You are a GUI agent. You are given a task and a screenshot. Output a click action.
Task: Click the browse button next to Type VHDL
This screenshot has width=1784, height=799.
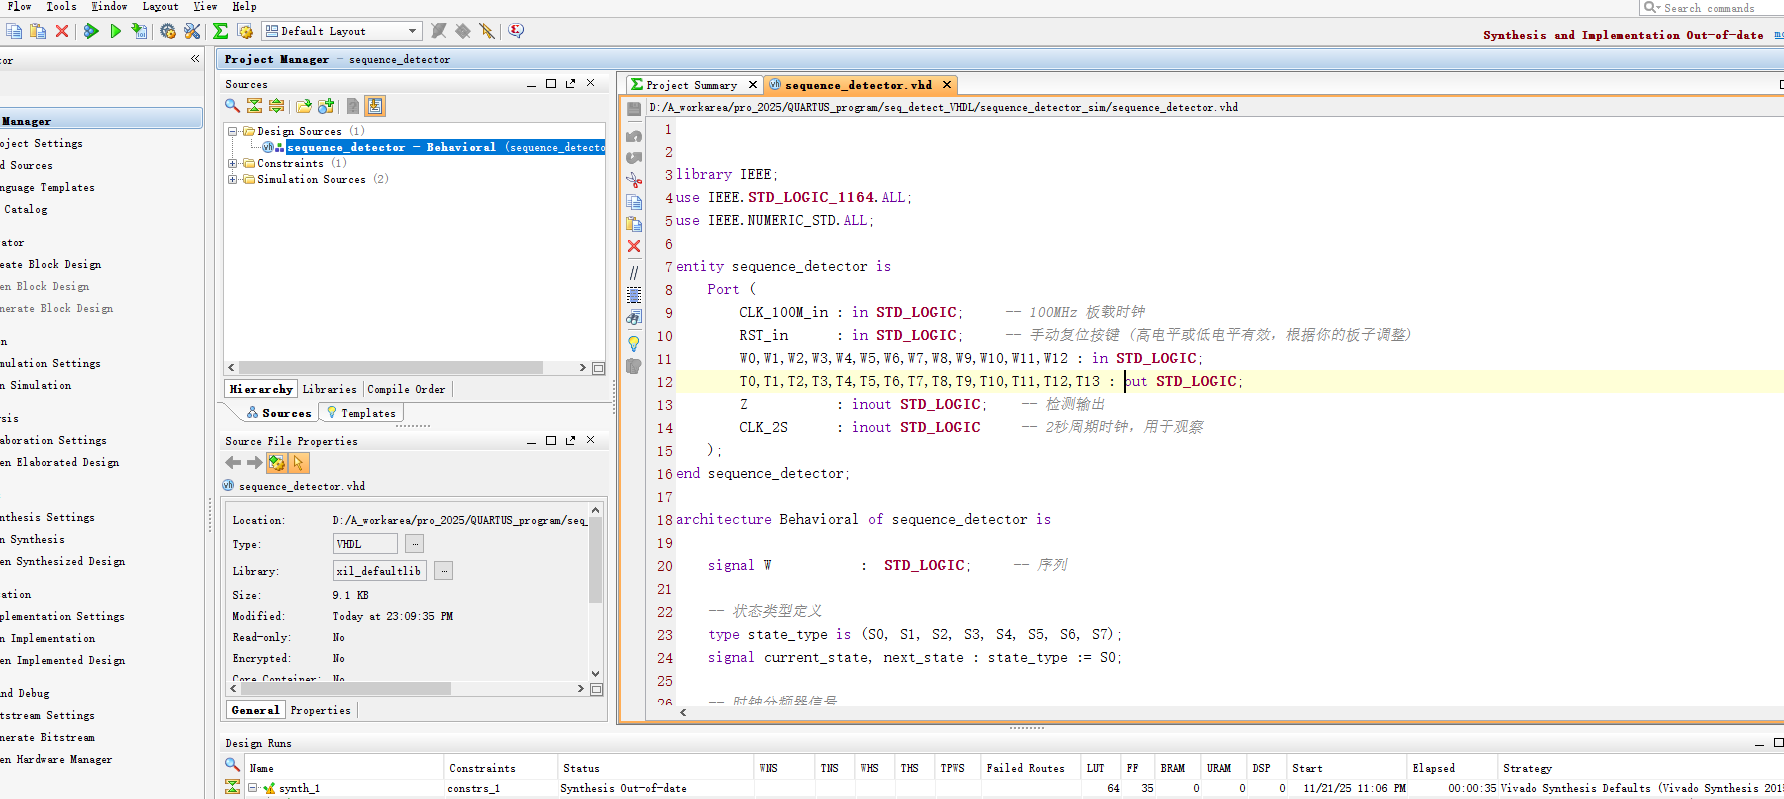coord(414,544)
